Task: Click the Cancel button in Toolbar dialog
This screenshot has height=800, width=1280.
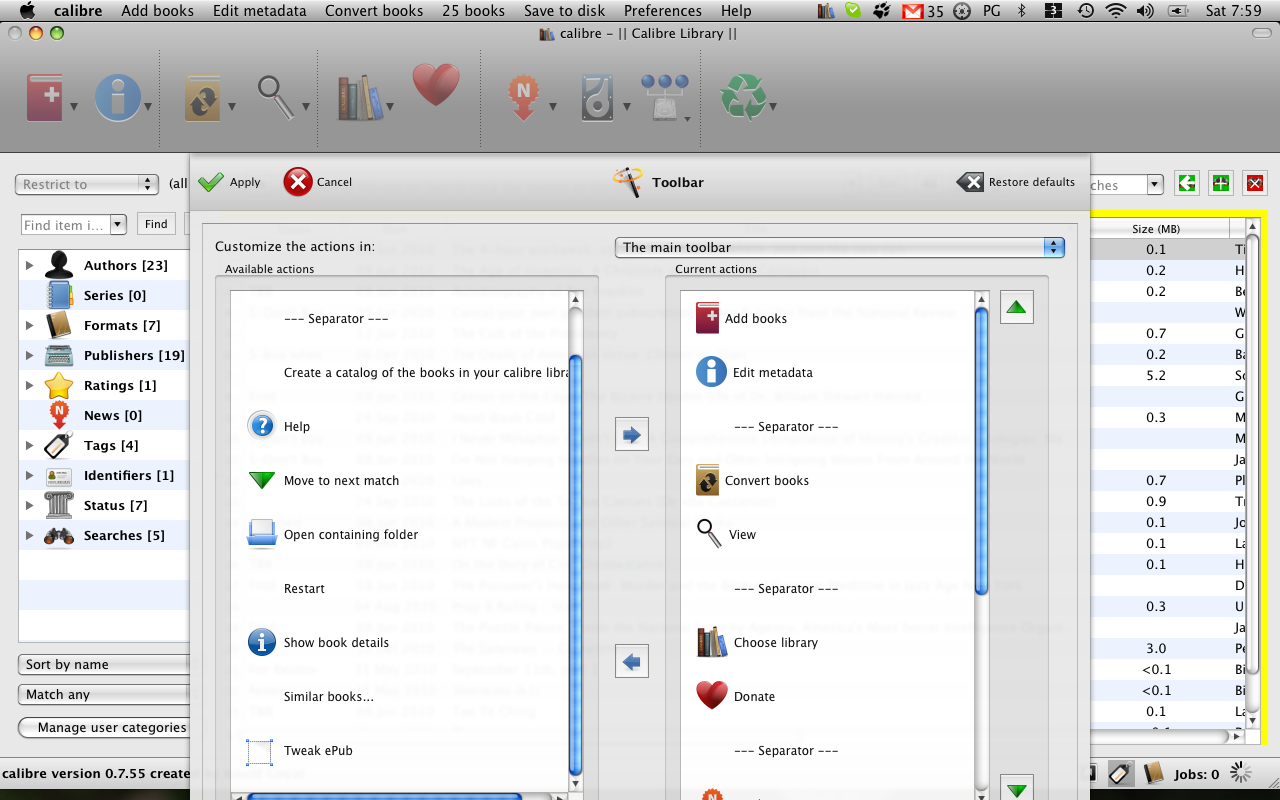Action: pyautogui.click(x=319, y=182)
